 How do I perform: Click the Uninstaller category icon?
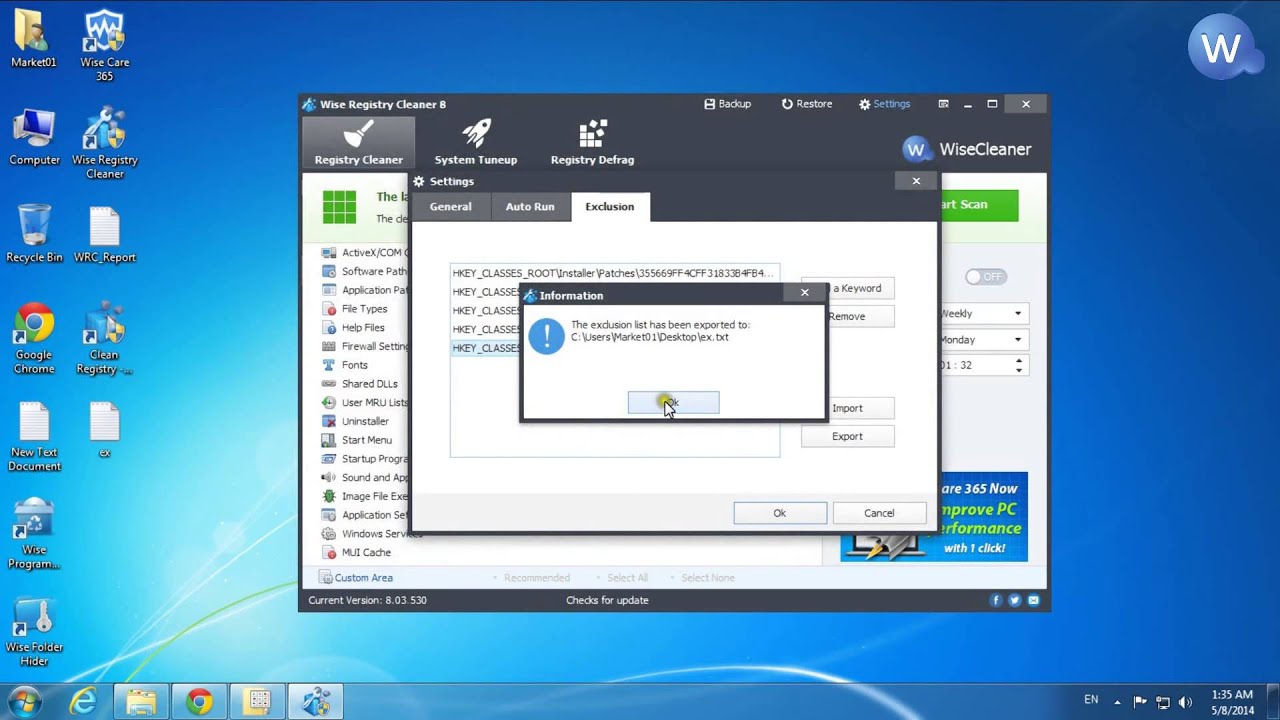(329, 421)
